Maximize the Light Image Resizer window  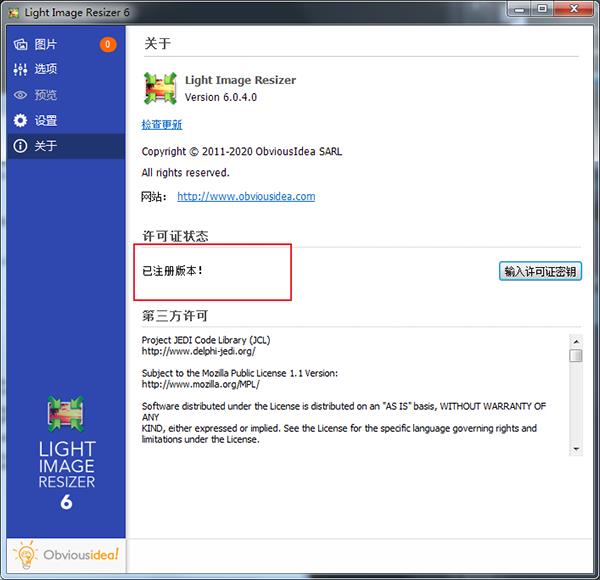tap(542, 9)
